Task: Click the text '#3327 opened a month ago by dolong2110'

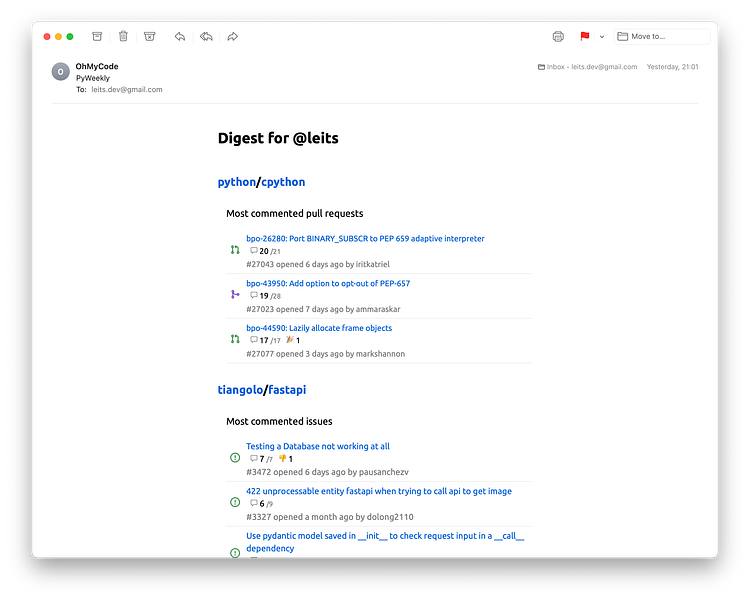Action: coord(330,517)
